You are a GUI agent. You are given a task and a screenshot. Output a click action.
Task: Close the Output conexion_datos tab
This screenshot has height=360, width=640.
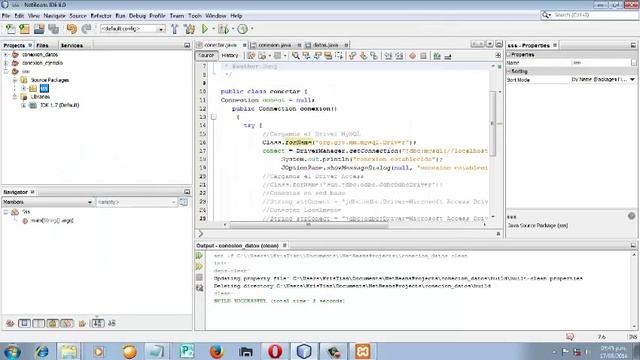(x=284, y=245)
